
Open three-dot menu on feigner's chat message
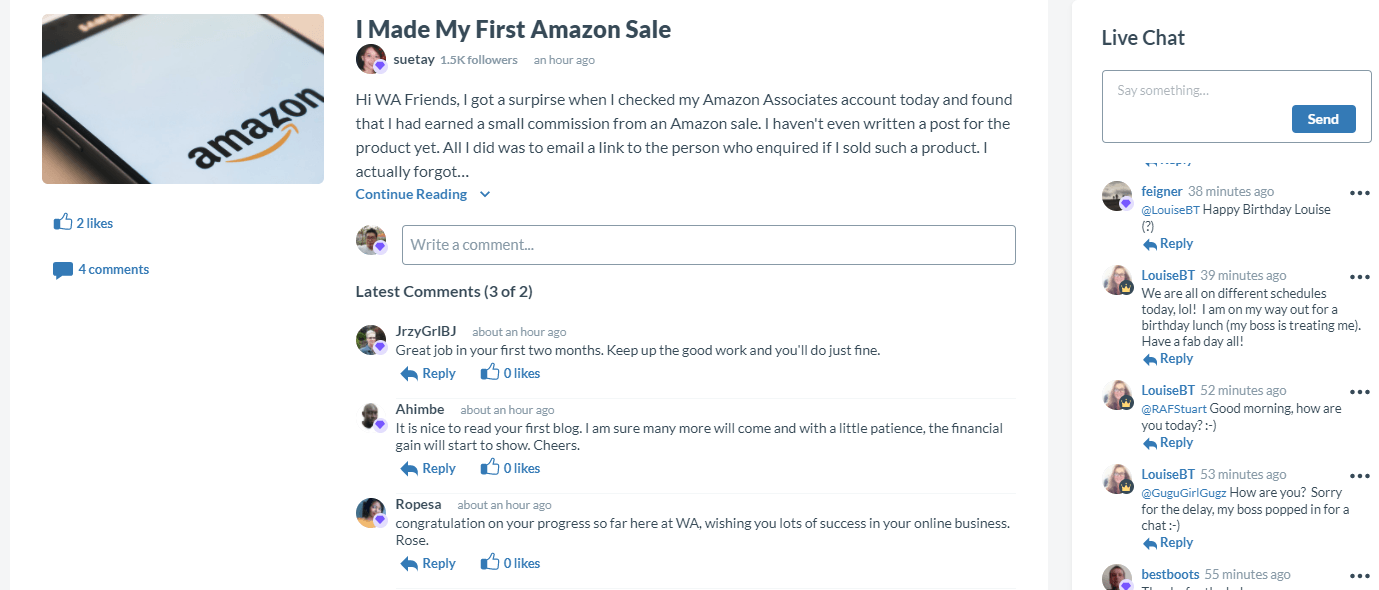[1359, 193]
